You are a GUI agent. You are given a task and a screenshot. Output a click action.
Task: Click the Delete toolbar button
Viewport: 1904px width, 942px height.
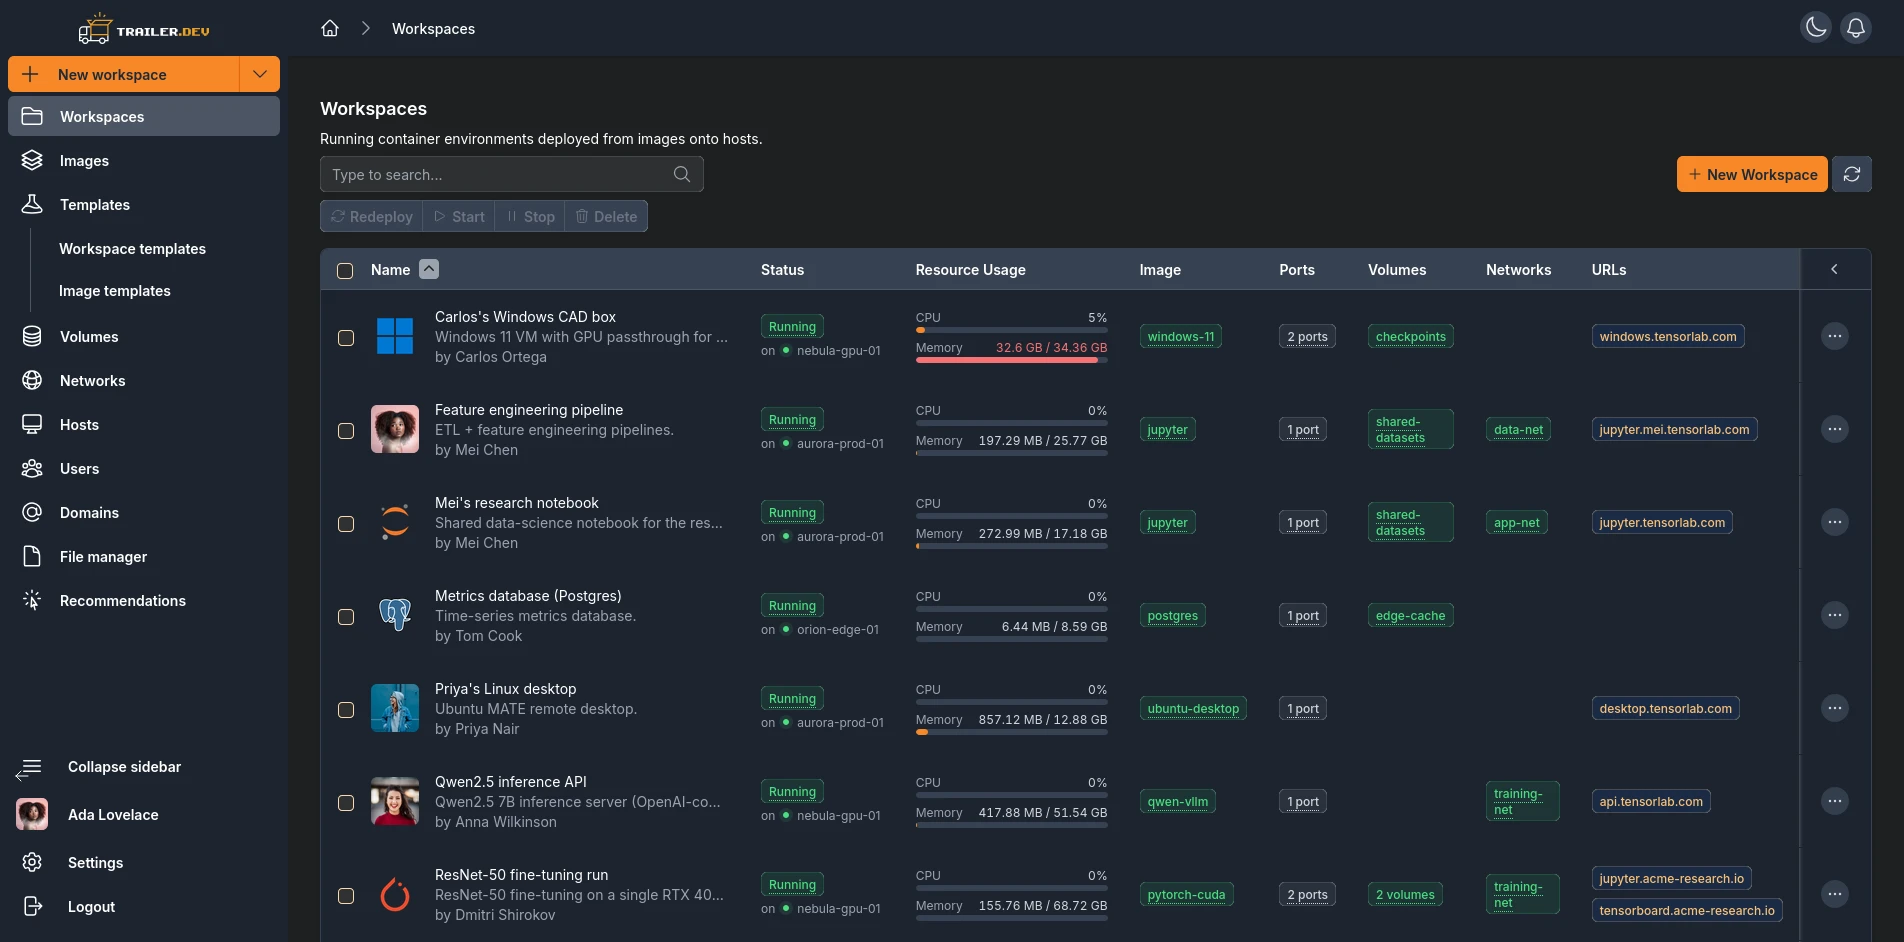(x=606, y=216)
